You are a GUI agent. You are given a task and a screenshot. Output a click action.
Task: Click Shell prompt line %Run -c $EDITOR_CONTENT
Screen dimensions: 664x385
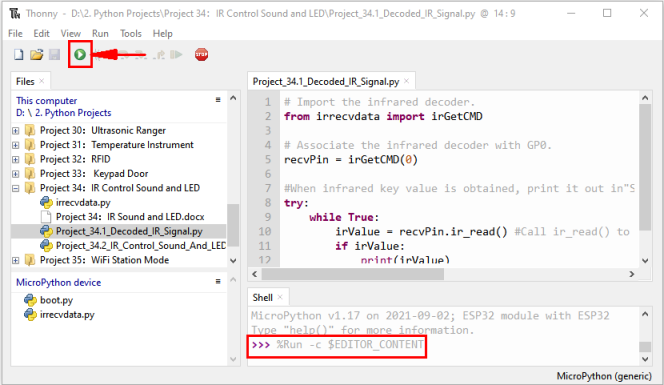click(x=337, y=344)
